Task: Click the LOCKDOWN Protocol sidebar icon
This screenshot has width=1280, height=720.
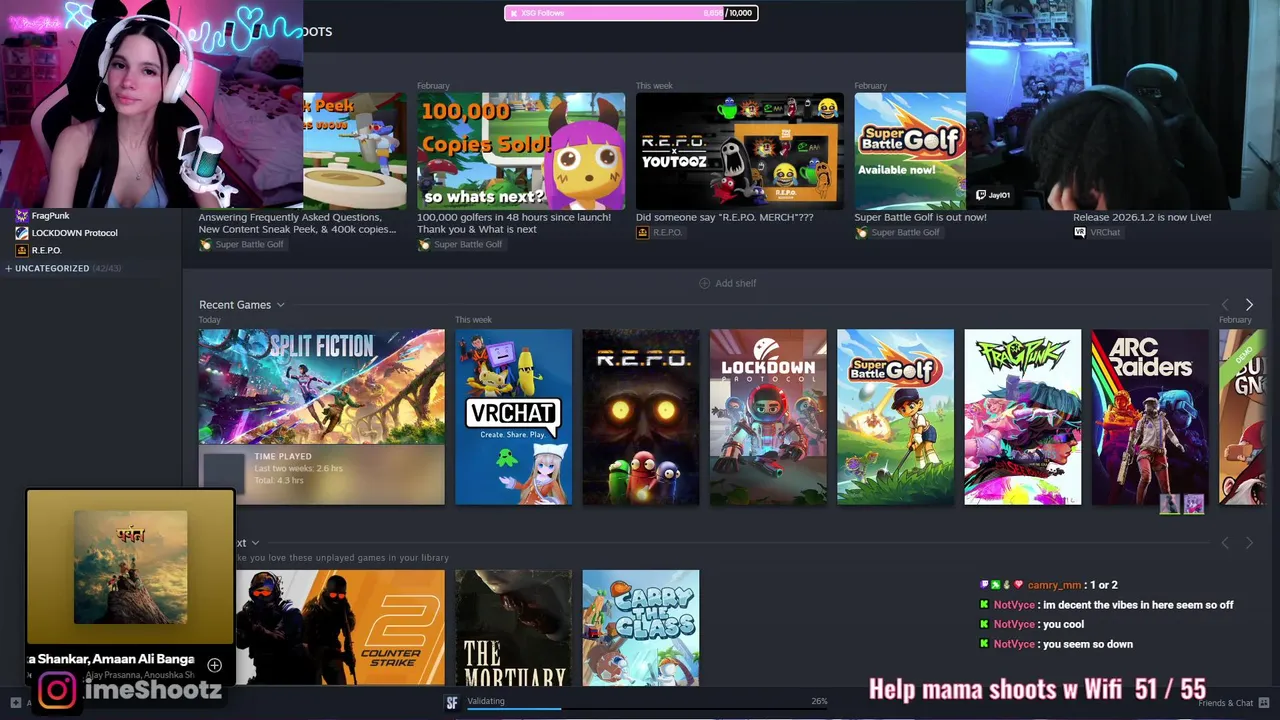Action: pyautogui.click(x=22, y=233)
